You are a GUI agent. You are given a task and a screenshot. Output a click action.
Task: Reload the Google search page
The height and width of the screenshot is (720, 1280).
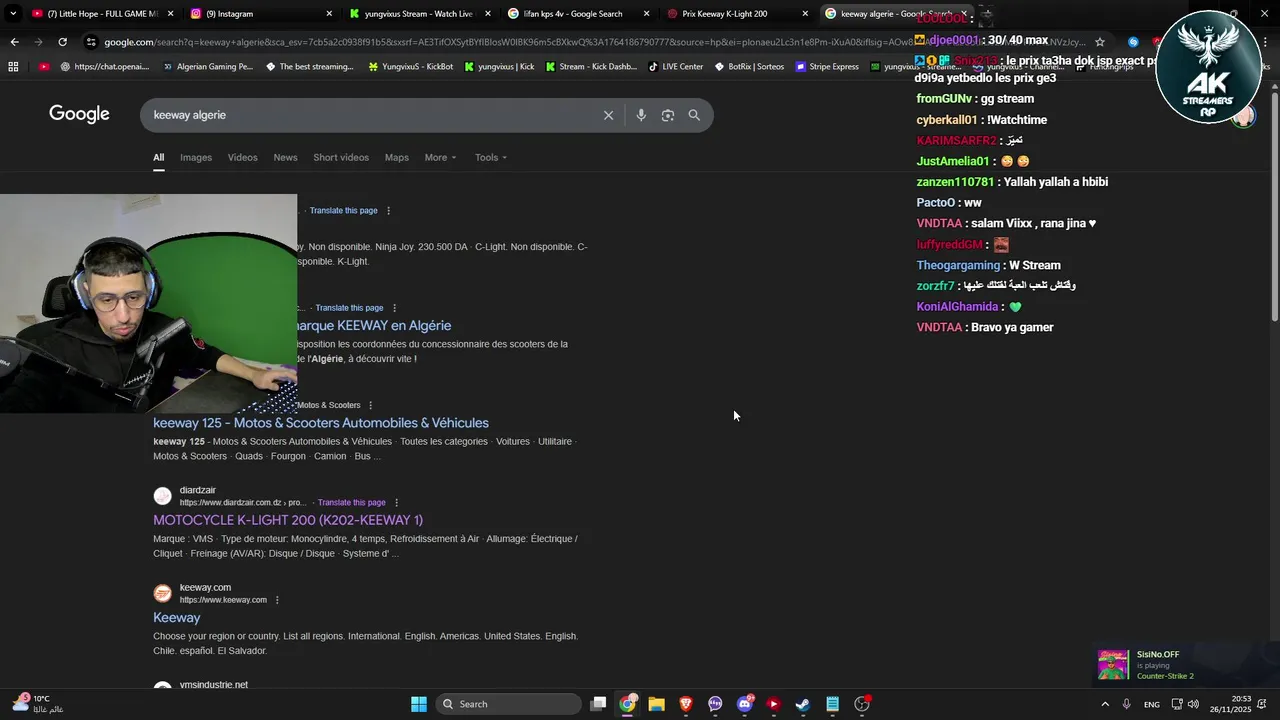[x=62, y=42]
